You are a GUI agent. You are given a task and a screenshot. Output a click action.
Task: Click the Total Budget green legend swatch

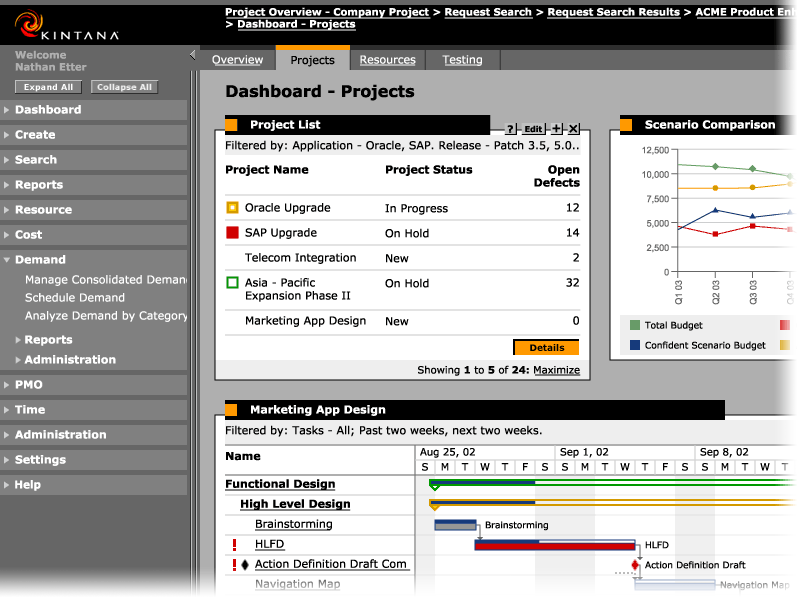(x=635, y=325)
